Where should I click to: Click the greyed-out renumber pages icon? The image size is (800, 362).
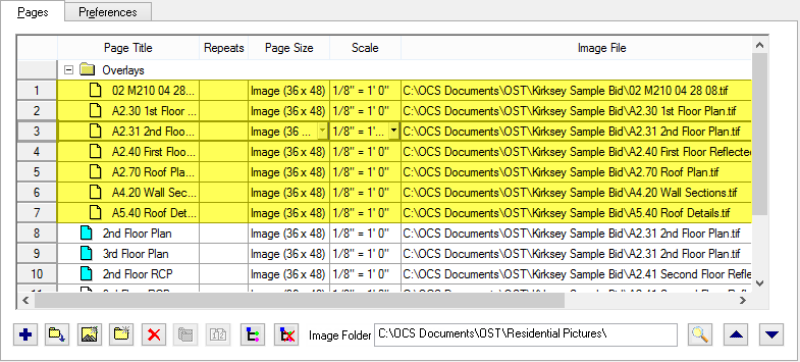[218, 335]
